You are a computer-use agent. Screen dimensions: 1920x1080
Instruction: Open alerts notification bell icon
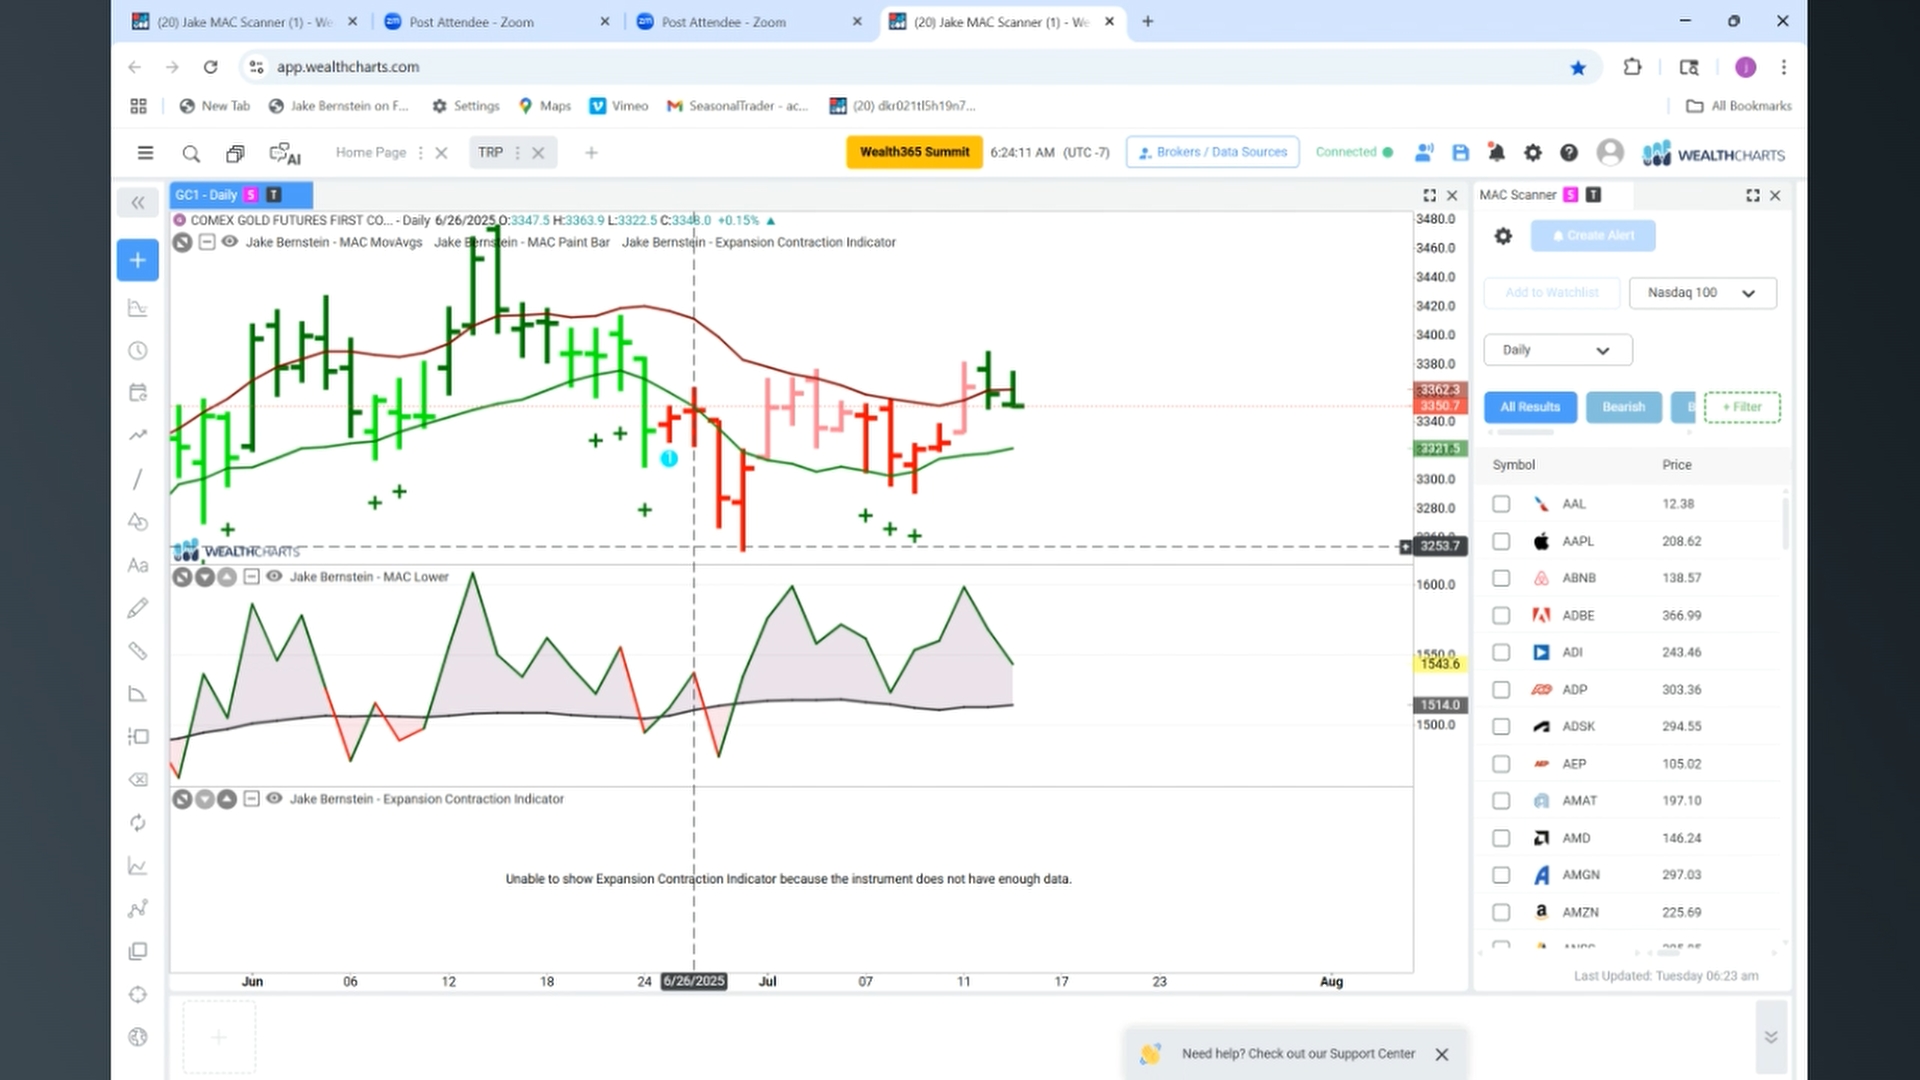tap(1497, 153)
